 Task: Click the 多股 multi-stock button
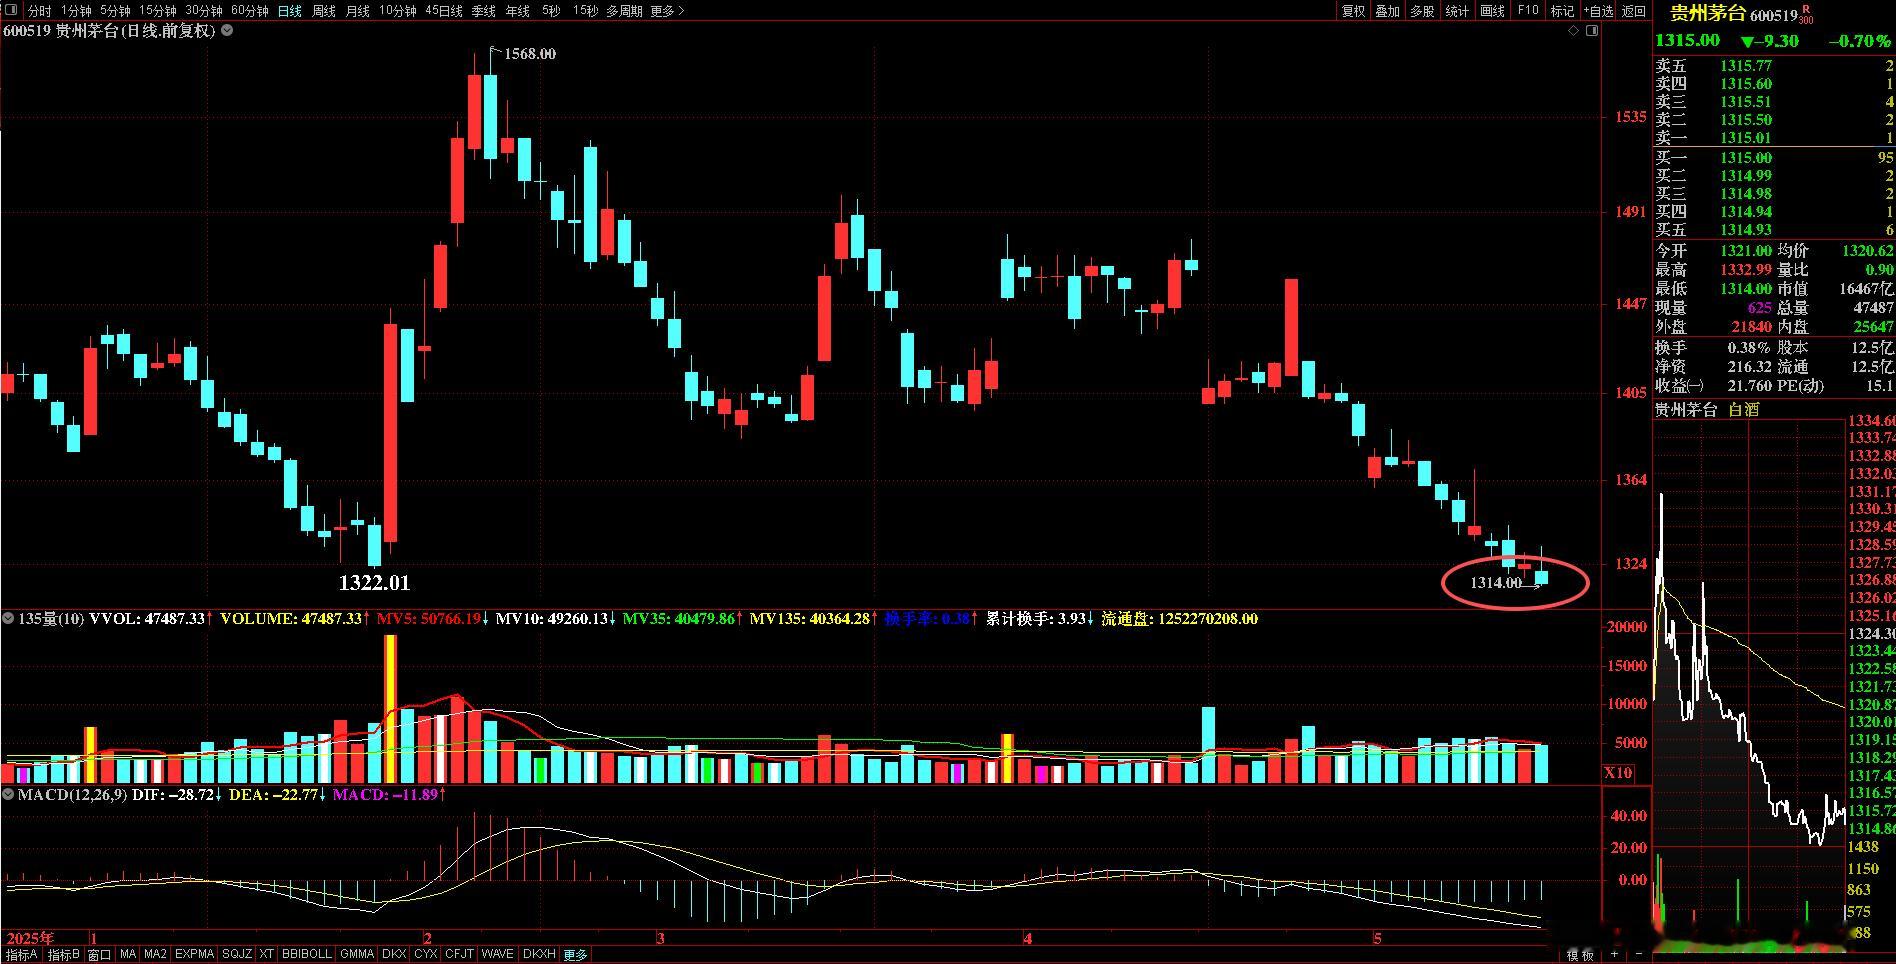(x=1422, y=11)
